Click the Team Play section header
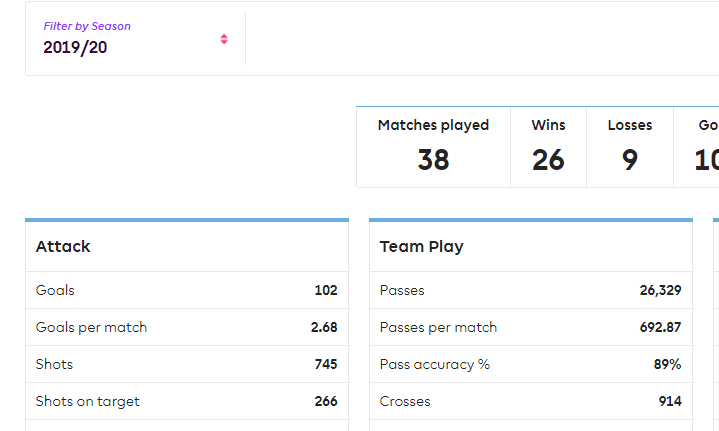 point(422,246)
